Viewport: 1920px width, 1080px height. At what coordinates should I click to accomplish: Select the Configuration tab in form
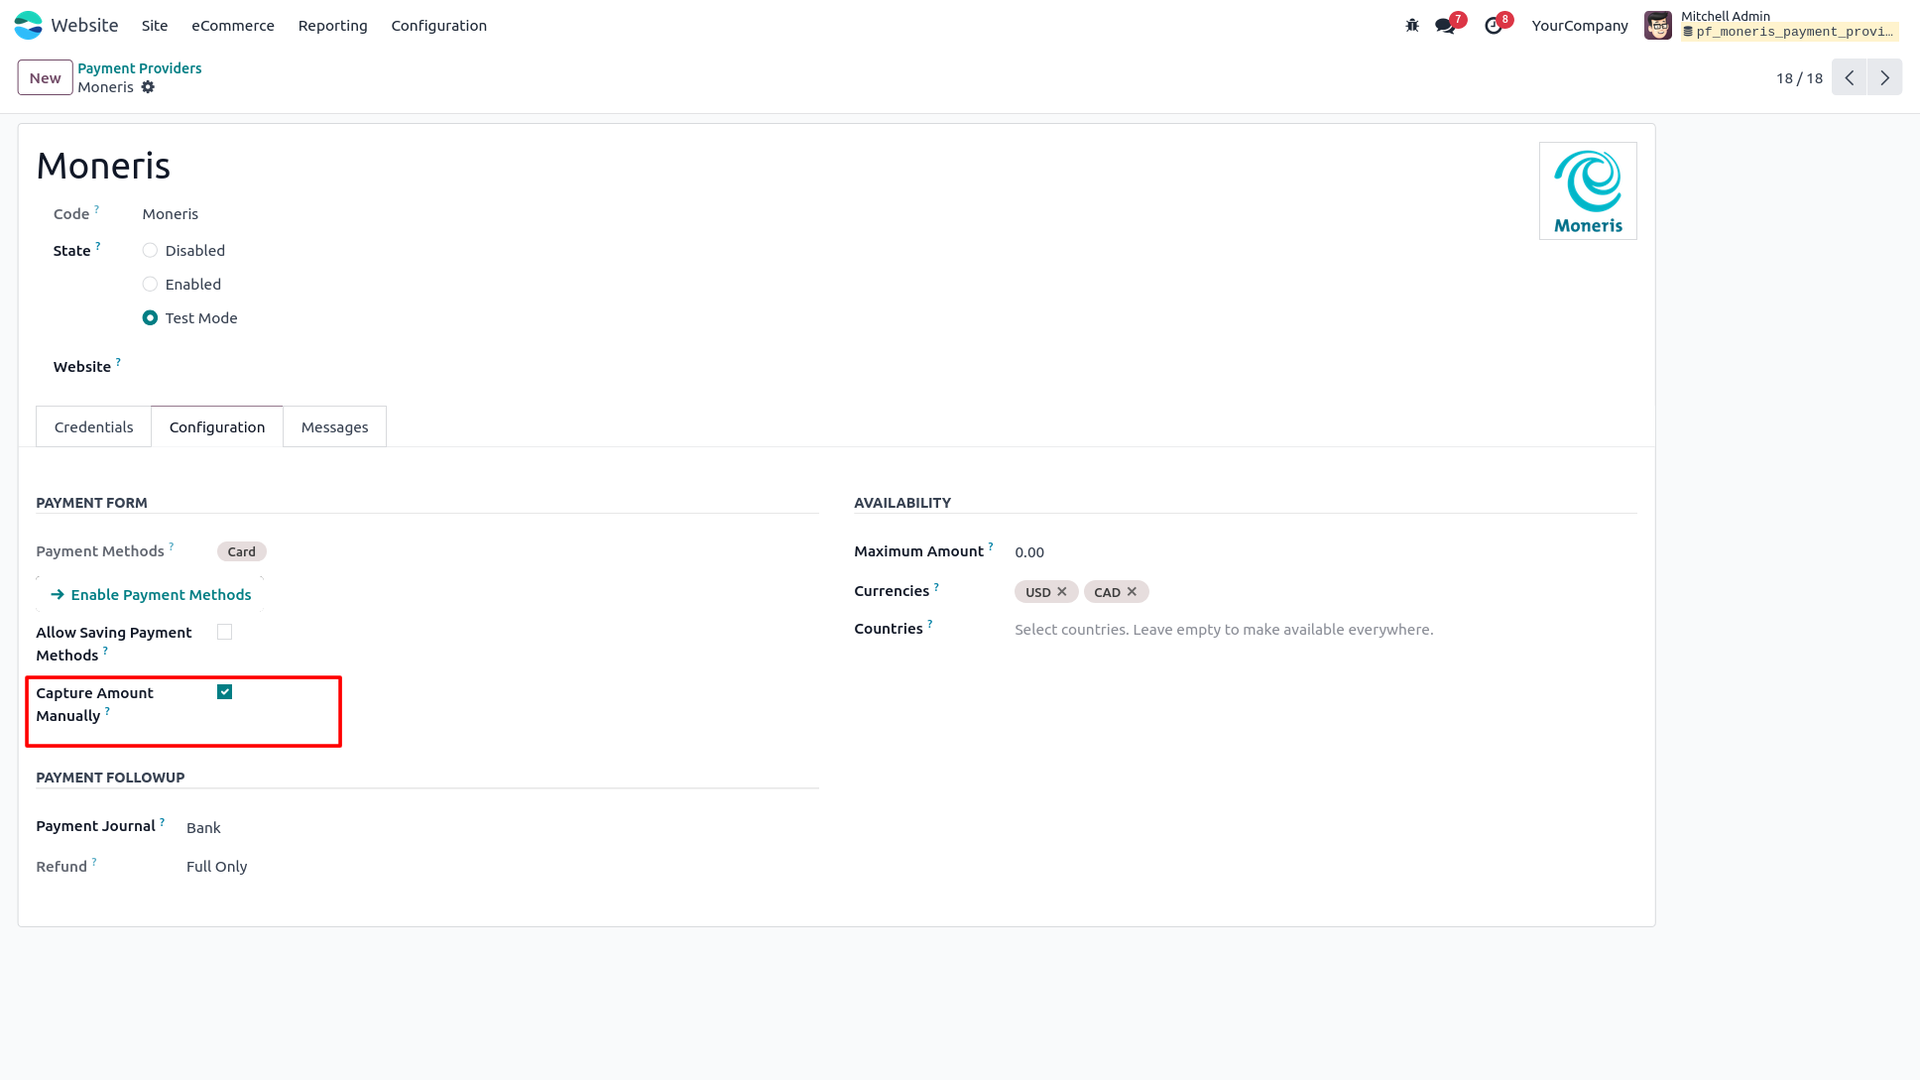click(x=217, y=427)
